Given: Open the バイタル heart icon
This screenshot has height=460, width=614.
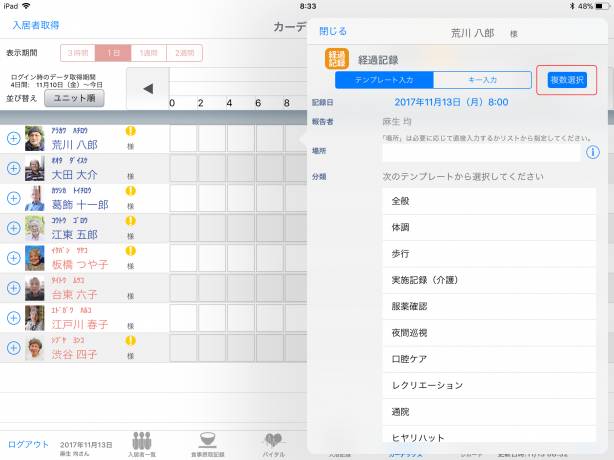Looking at the screenshot, I should tap(273, 444).
